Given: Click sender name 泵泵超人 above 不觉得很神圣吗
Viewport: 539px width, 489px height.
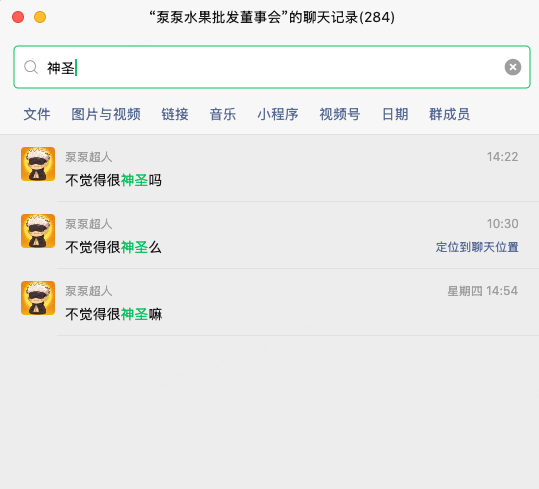Looking at the screenshot, I should [89, 157].
